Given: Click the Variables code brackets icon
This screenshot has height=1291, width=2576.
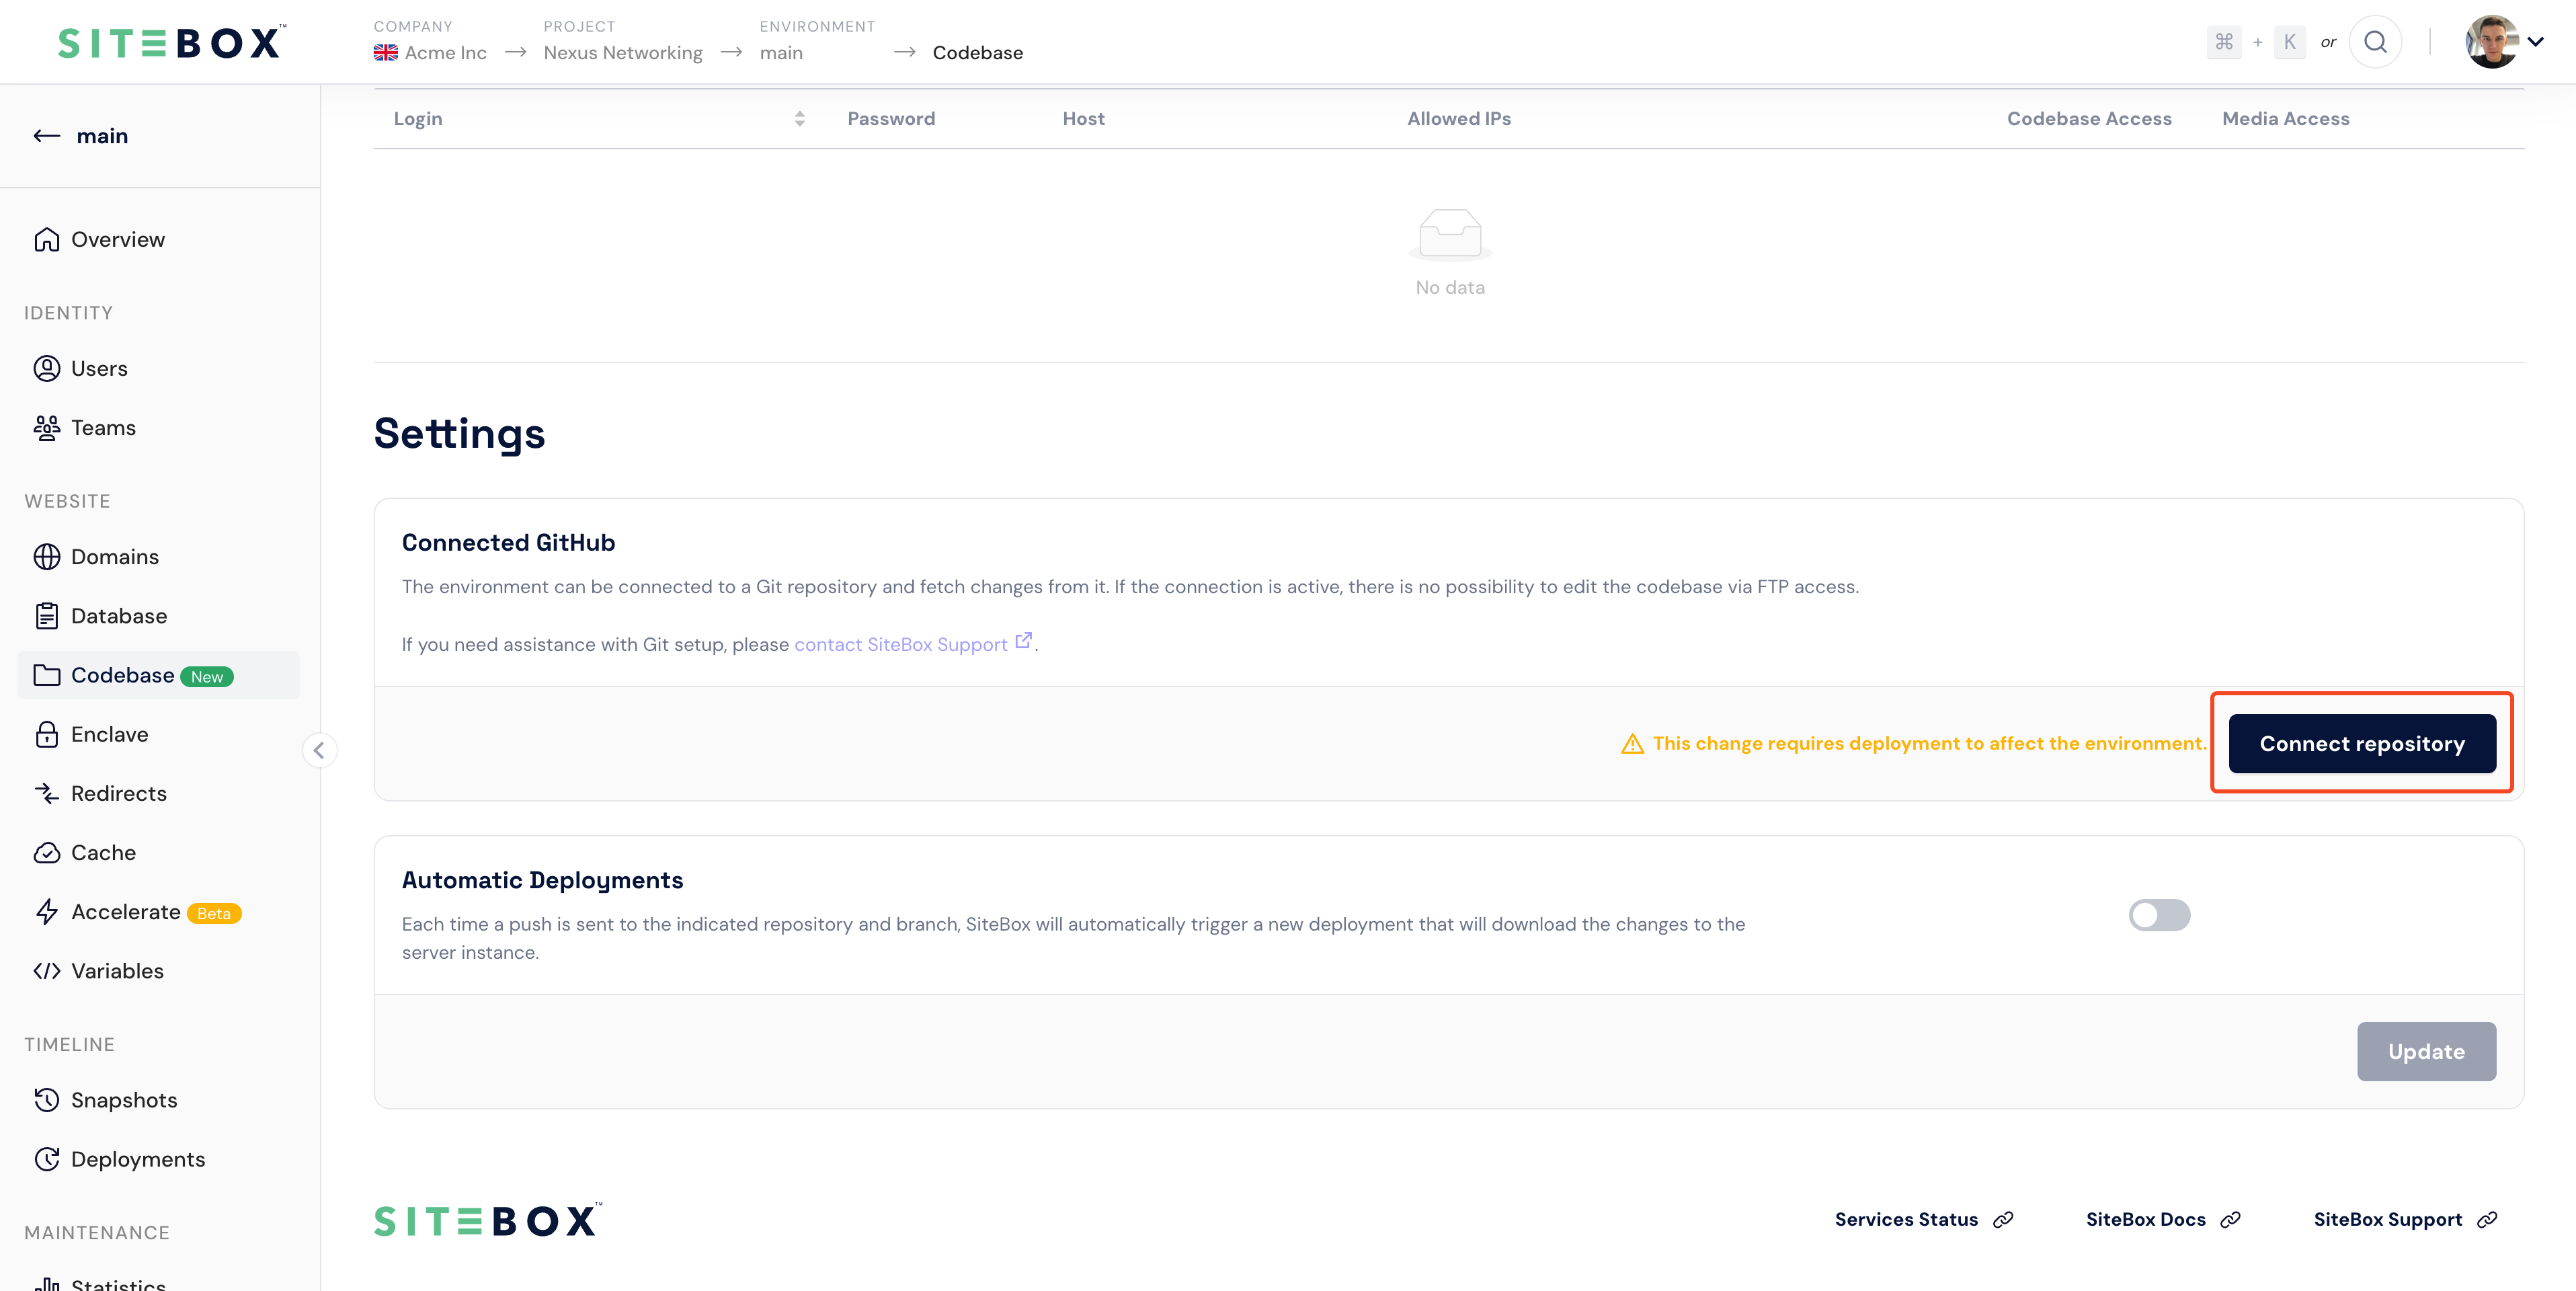Looking at the screenshot, I should point(47,971).
